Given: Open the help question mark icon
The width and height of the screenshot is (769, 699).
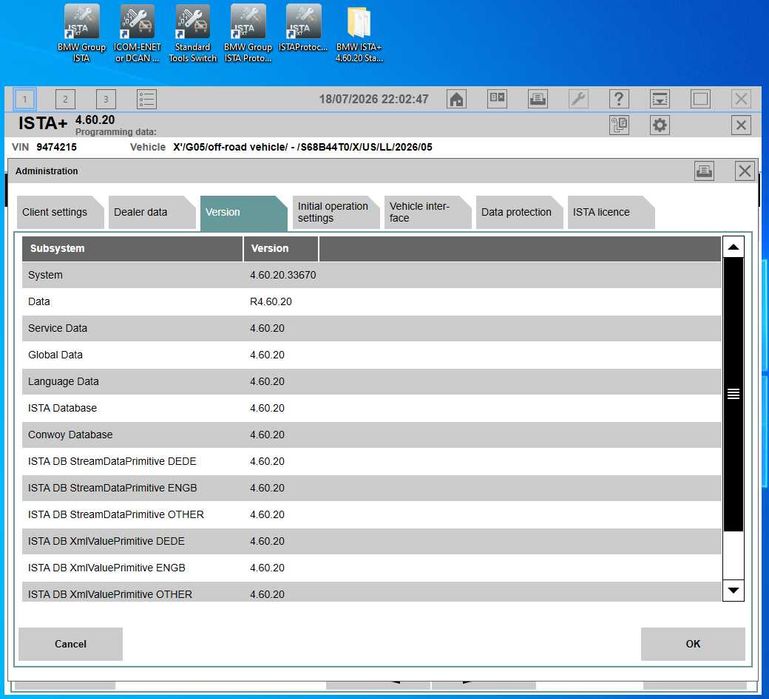Looking at the screenshot, I should pos(619,100).
